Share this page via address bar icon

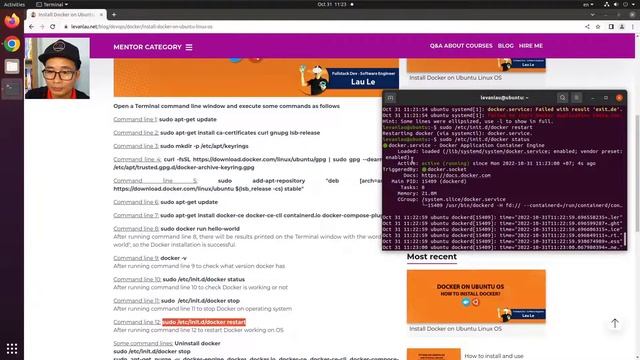[587, 27]
